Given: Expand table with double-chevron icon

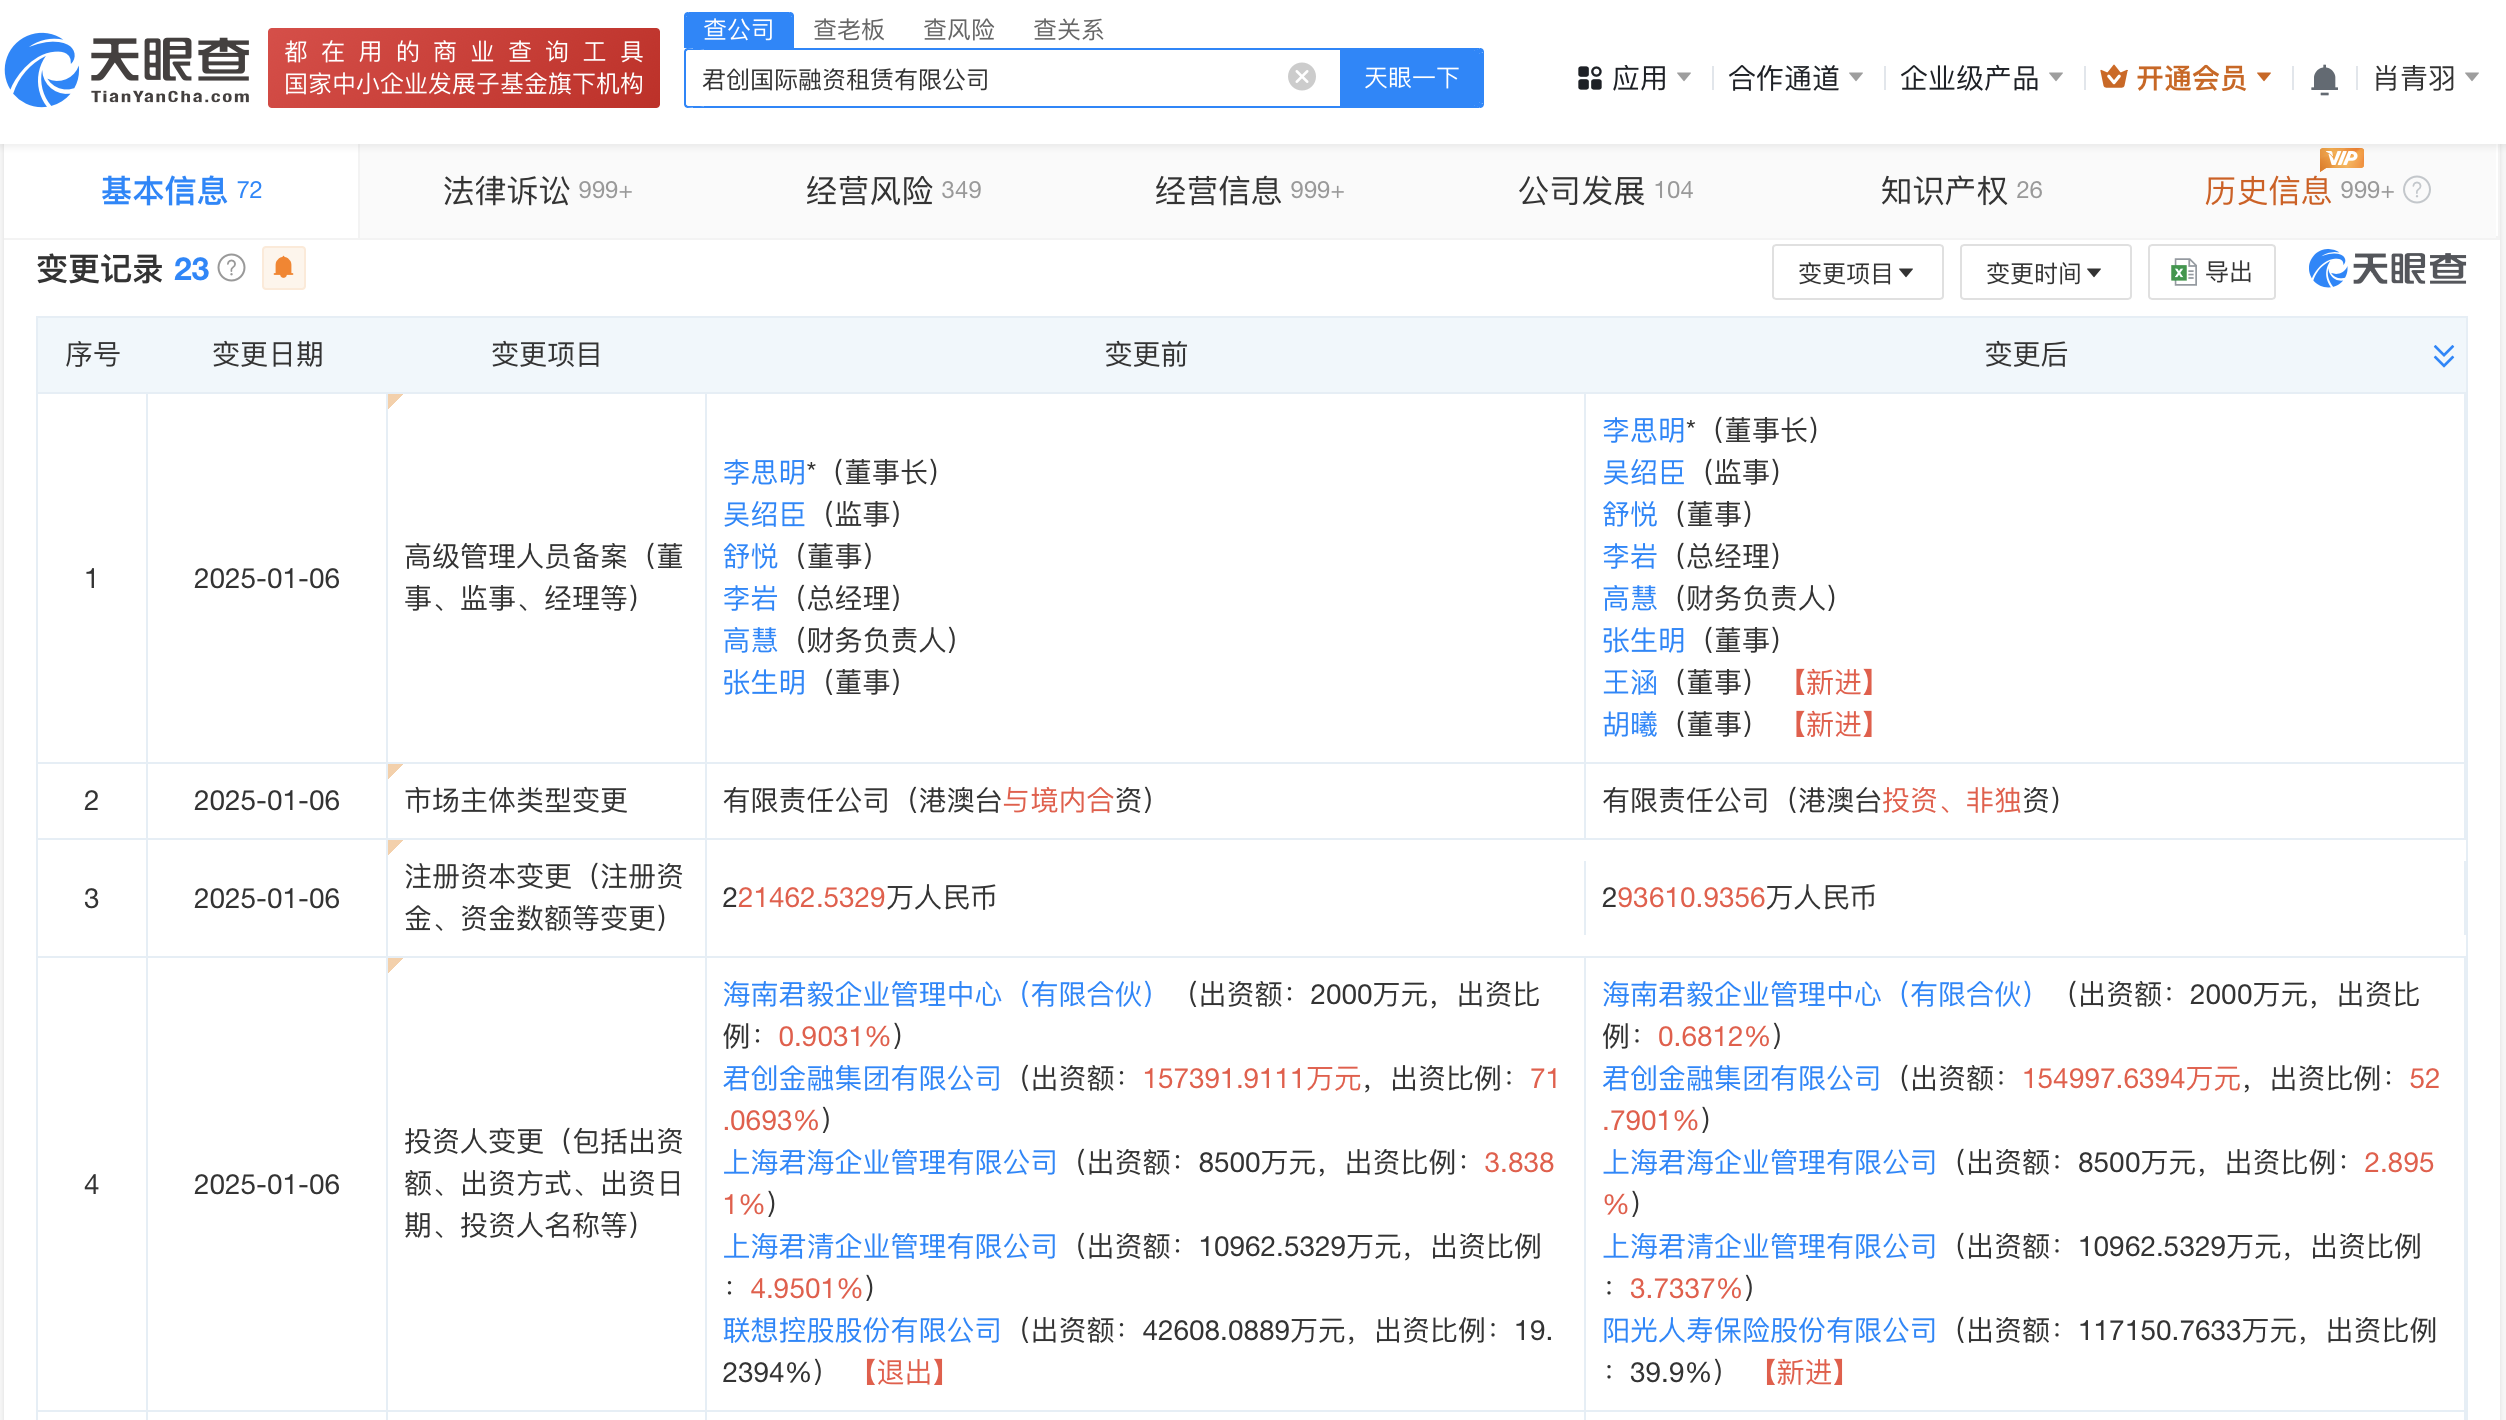Looking at the screenshot, I should 2443,355.
